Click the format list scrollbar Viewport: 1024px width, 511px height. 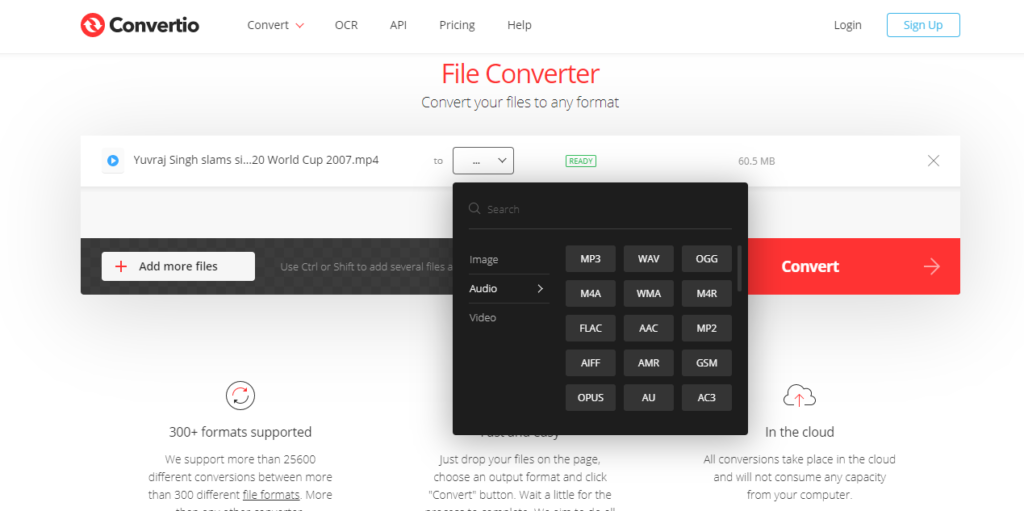[x=739, y=269]
